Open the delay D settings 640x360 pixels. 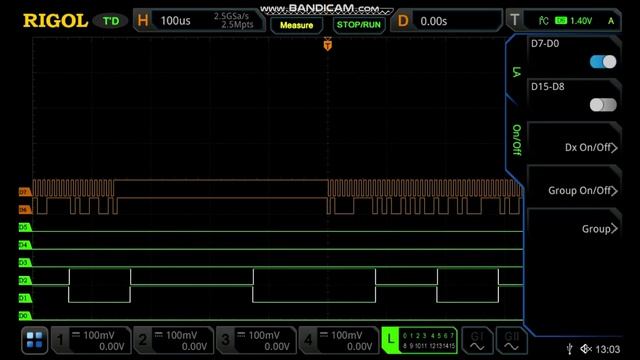click(x=403, y=20)
